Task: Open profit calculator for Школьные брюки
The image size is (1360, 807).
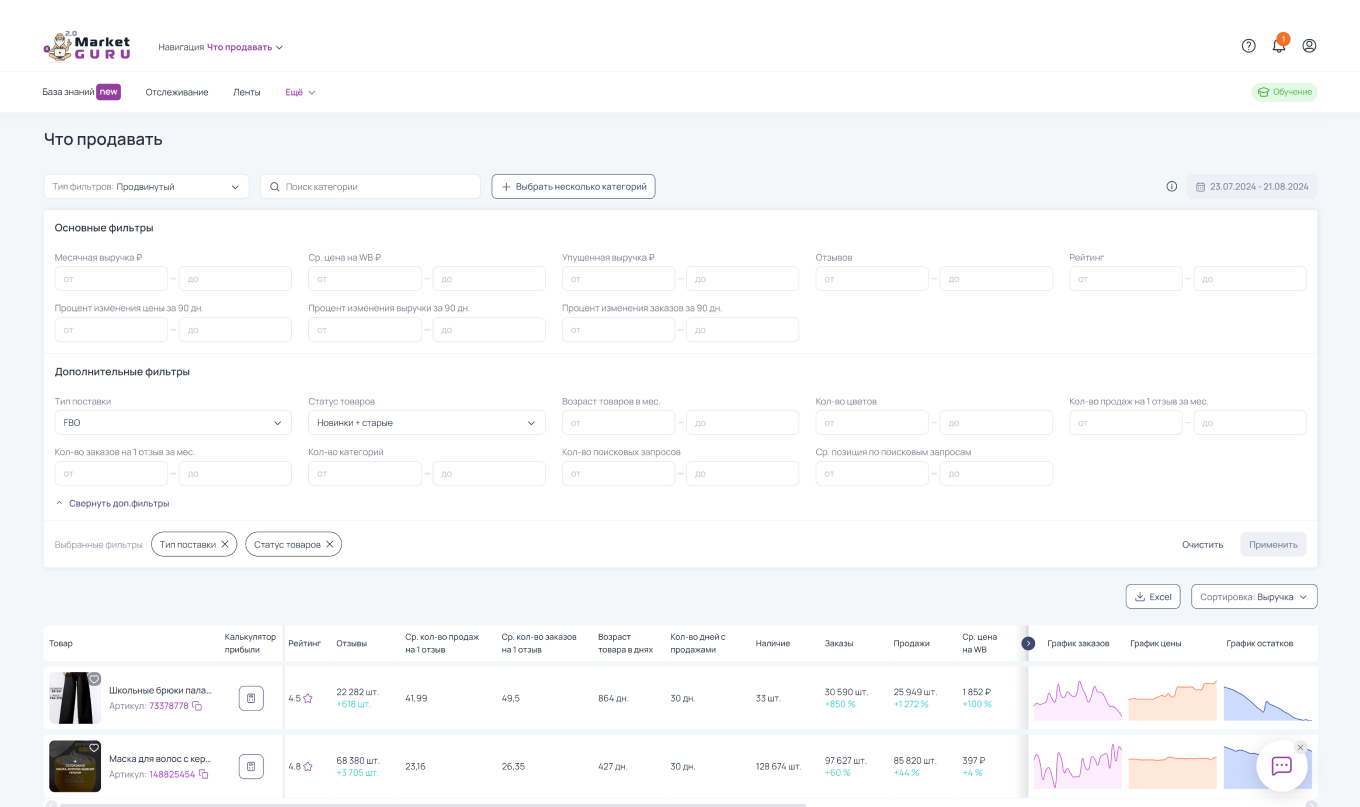Action: click(251, 698)
